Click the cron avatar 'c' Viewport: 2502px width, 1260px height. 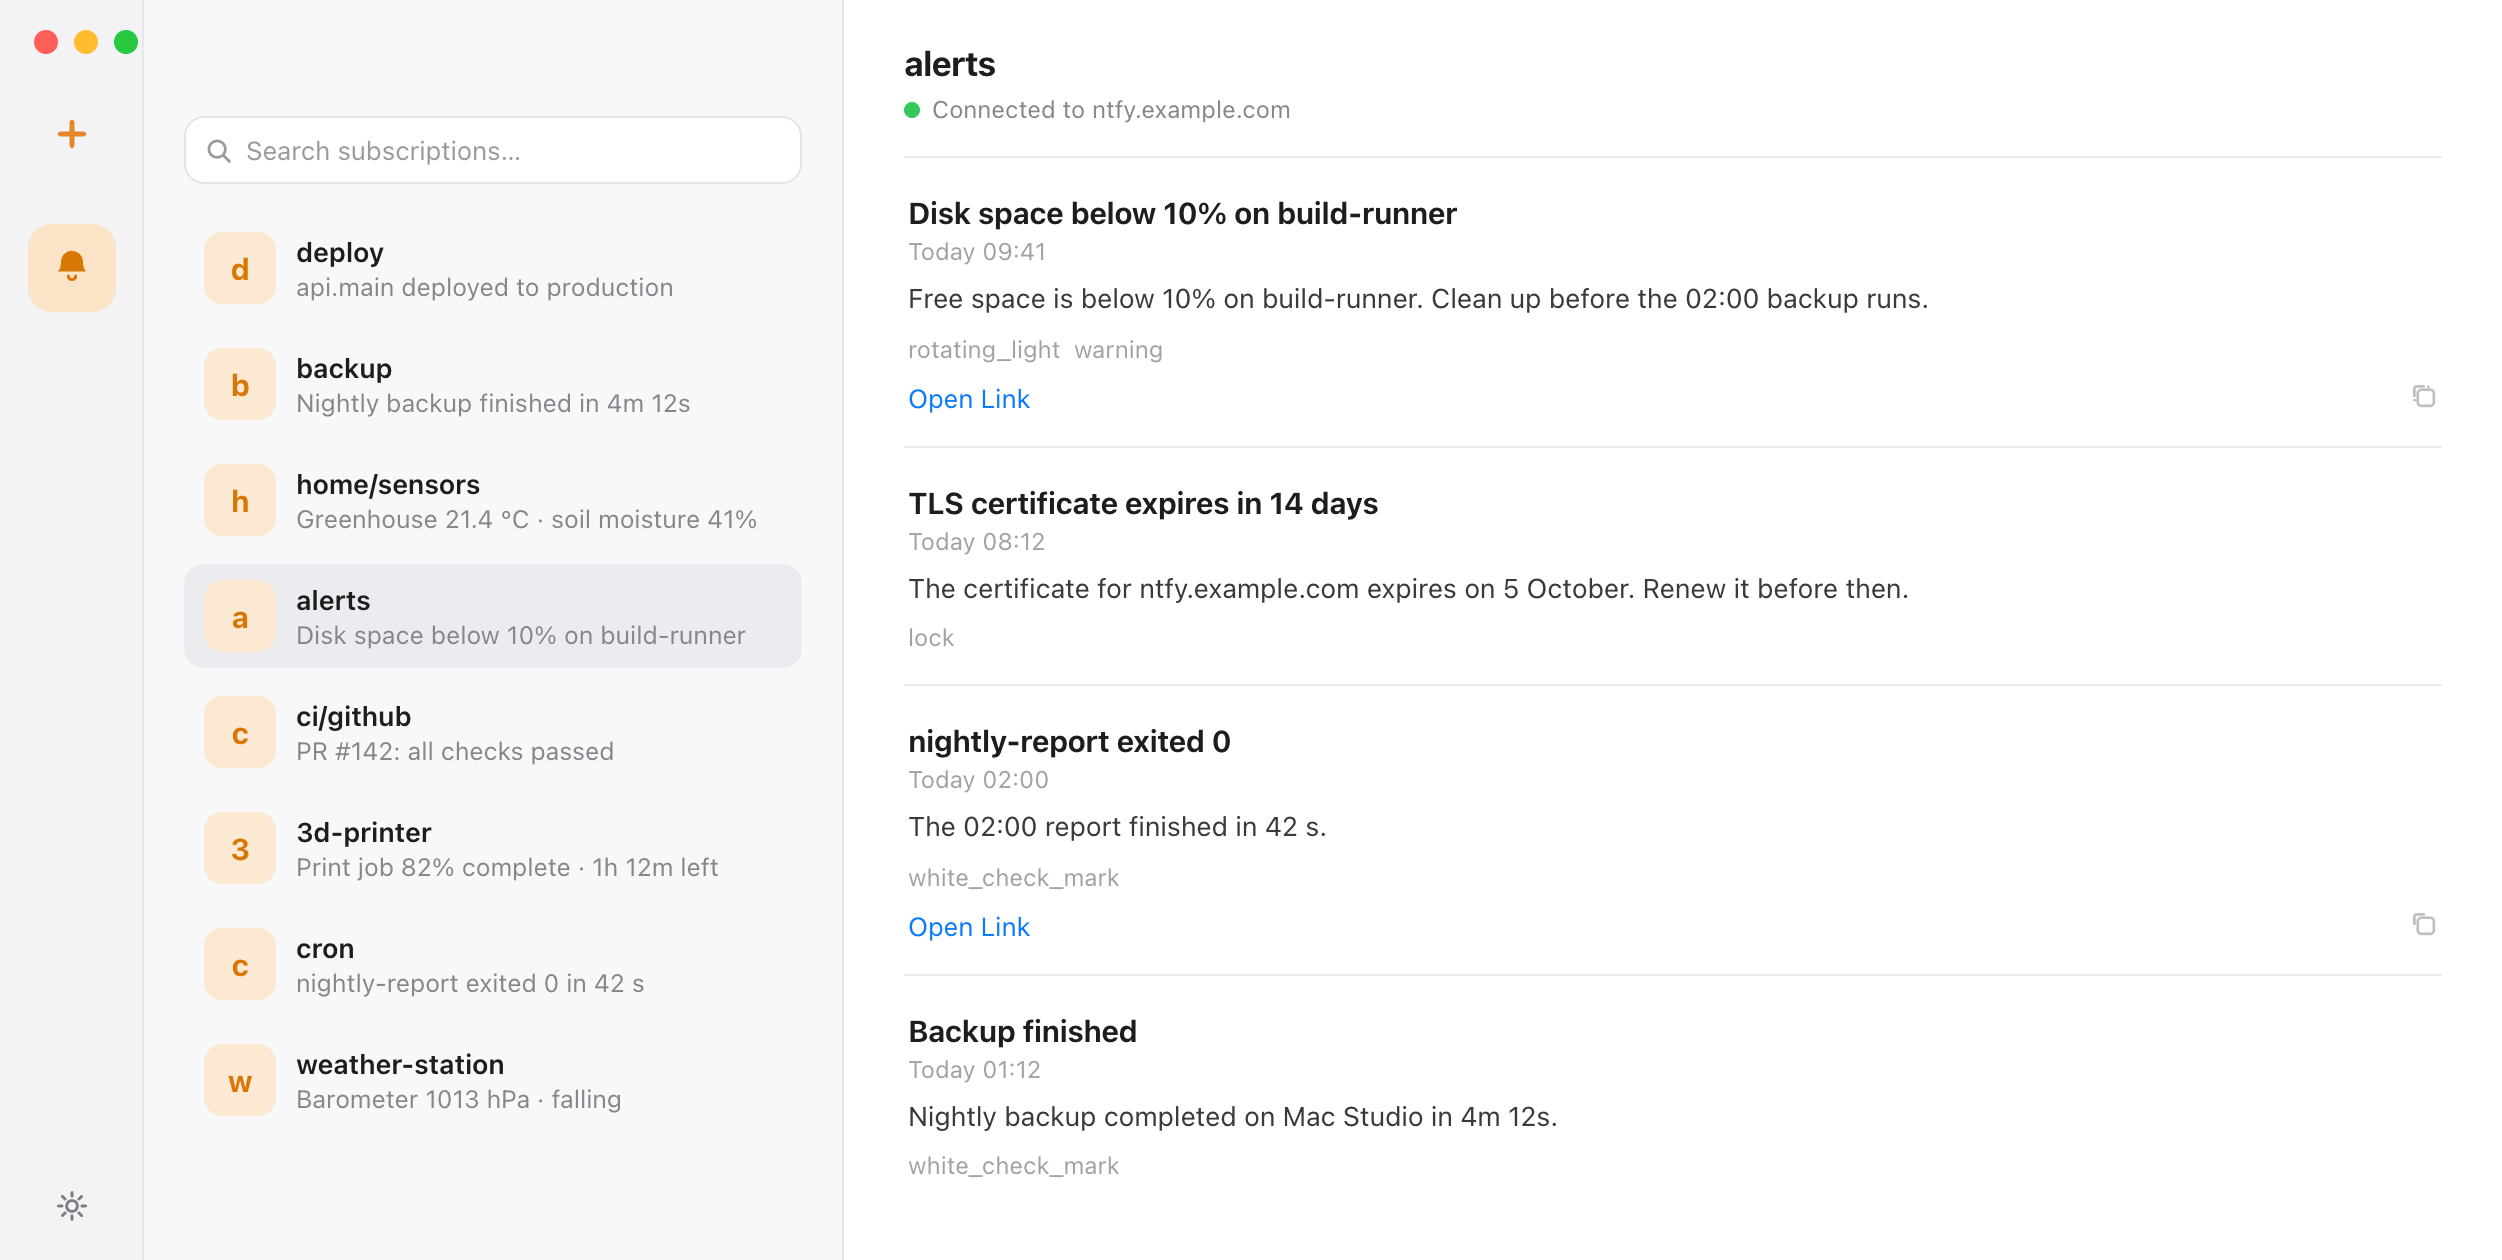click(x=240, y=964)
